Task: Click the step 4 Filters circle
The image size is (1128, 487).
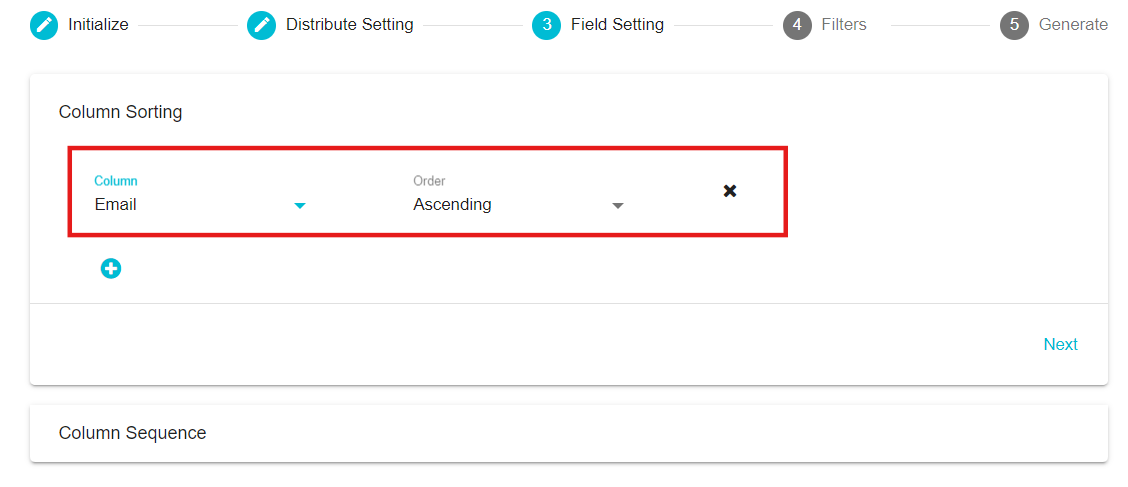Action: tap(797, 25)
